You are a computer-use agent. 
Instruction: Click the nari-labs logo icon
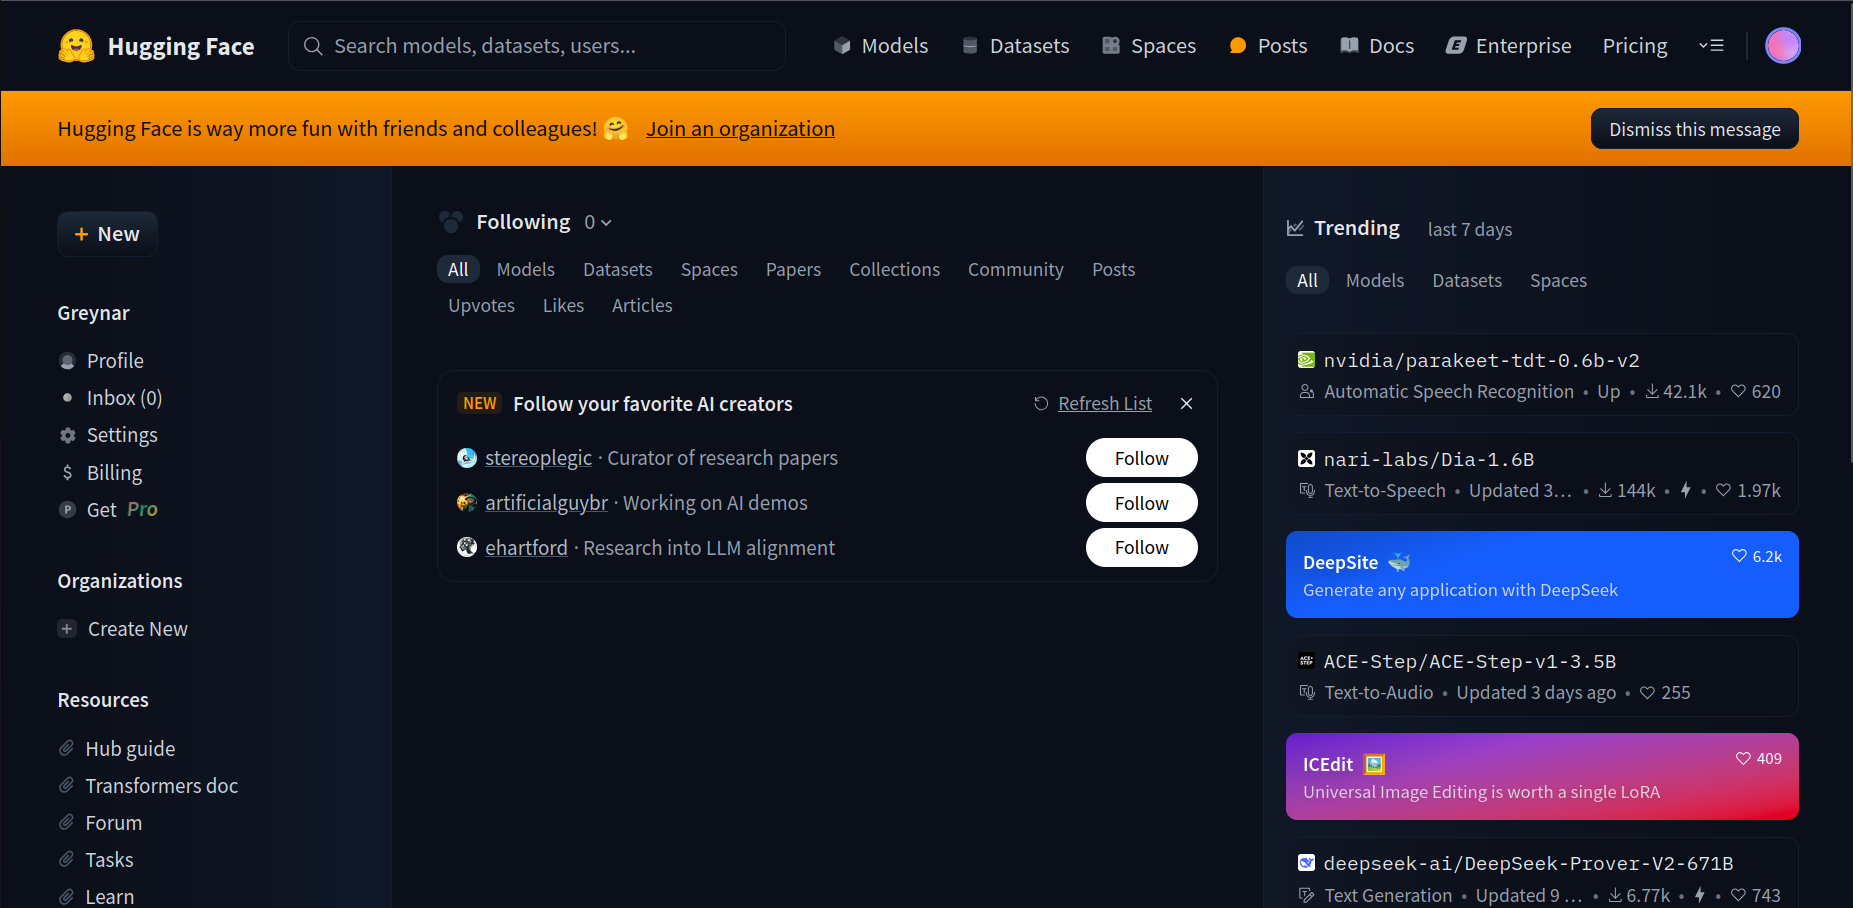pyautogui.click(x=1306, y=459)
